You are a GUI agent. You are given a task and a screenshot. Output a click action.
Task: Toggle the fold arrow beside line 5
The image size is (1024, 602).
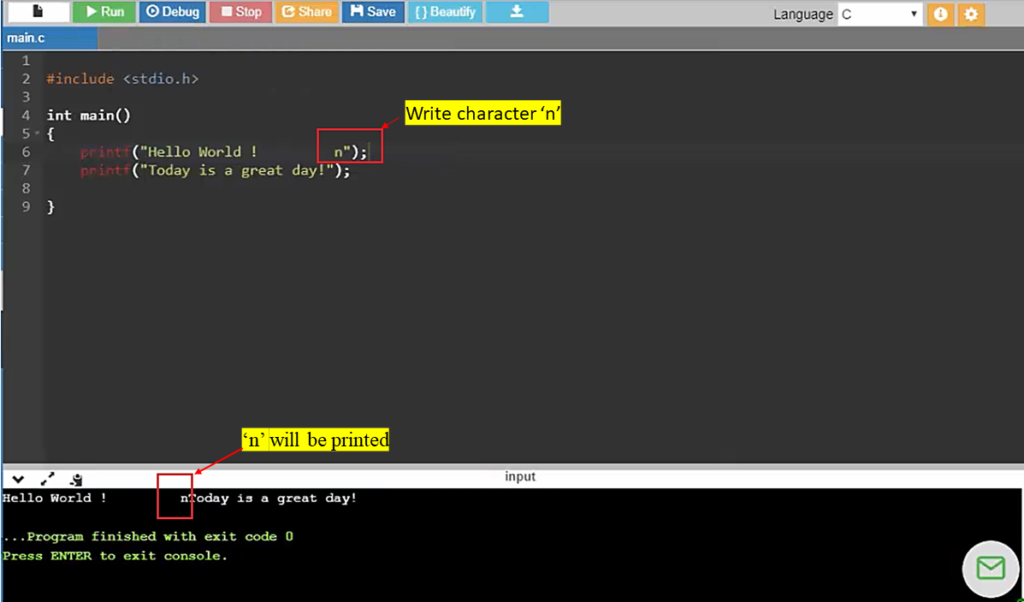[38, 134]
